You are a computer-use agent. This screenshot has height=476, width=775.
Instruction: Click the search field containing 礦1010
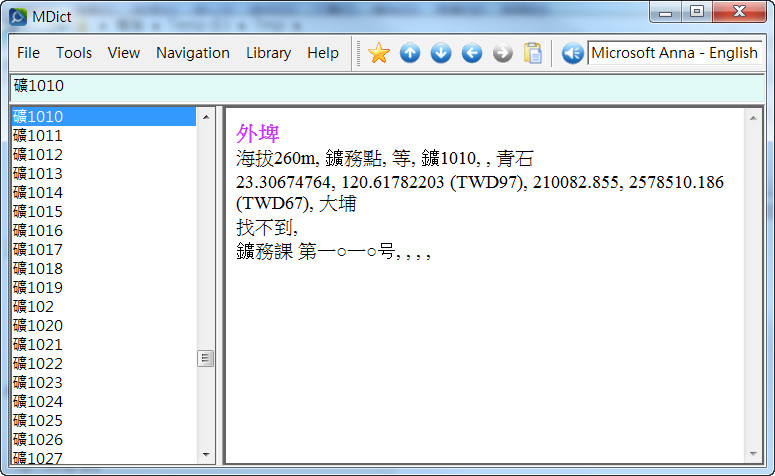point(387,86)
